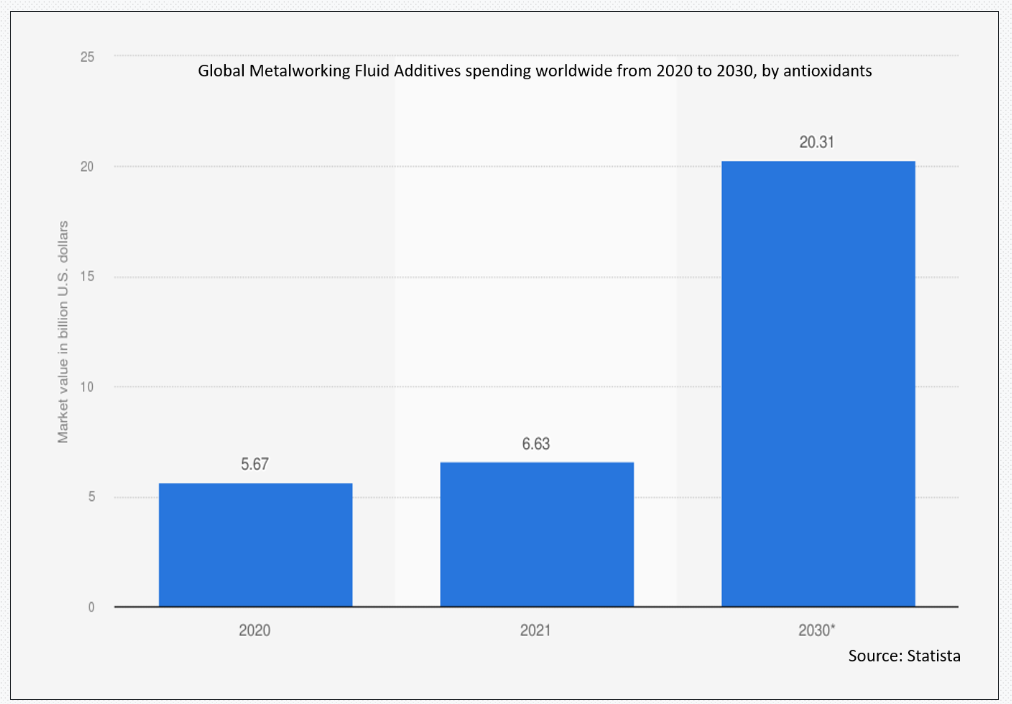Viewport: 1012px width, 704px height.
Task: Click the y-axis tick label 10
Action: point(87,387)
